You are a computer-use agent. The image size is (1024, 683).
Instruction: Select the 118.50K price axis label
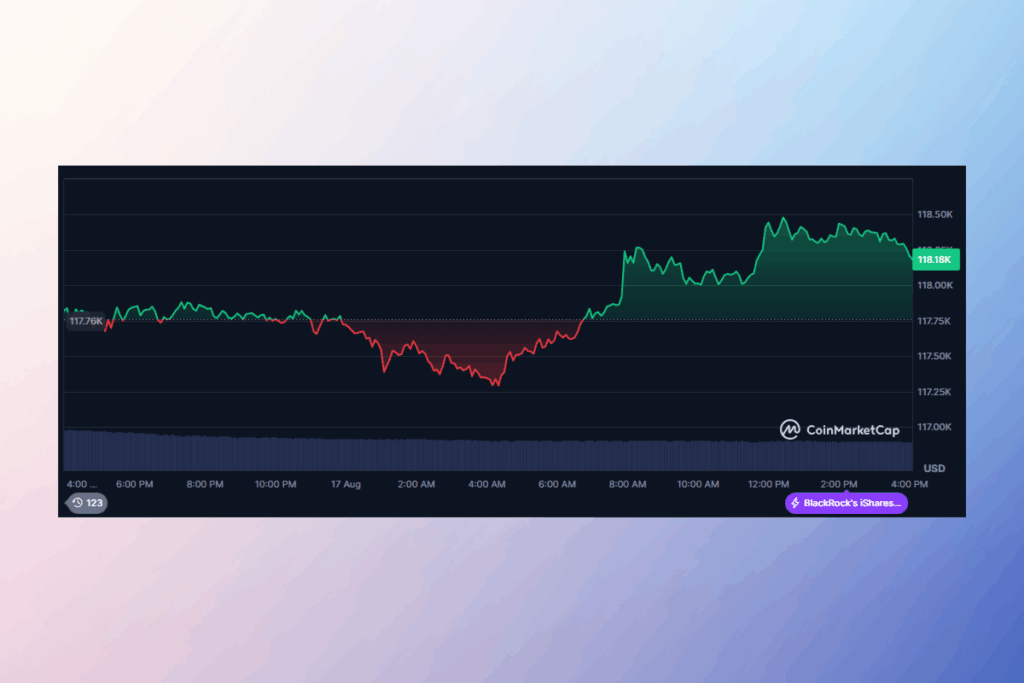pos(935,214)
